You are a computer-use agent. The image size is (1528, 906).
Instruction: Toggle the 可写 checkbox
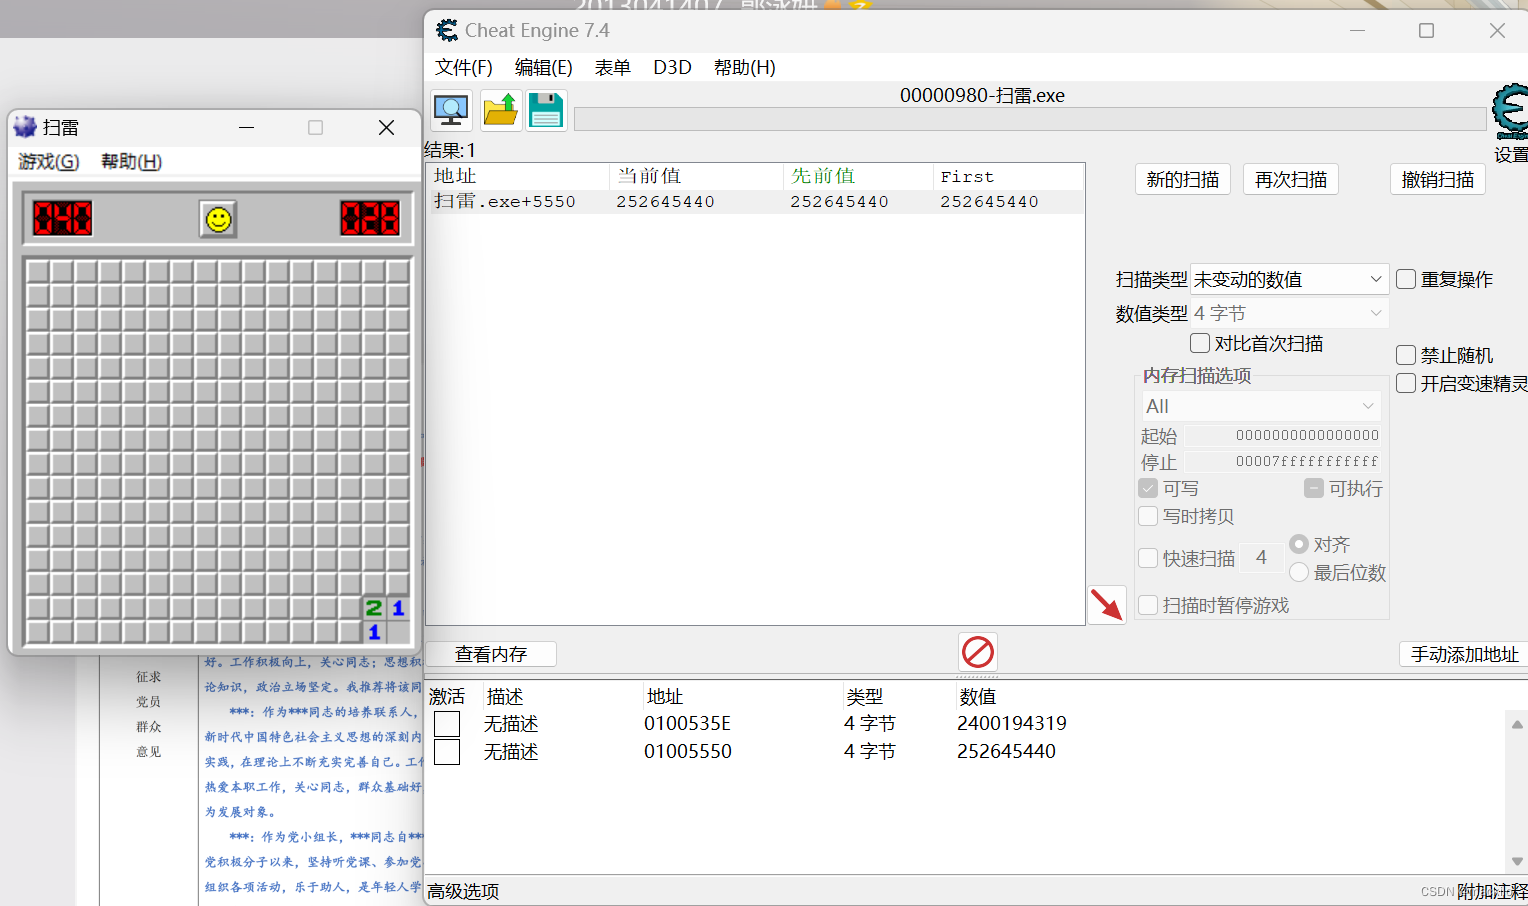[1148, 488]
